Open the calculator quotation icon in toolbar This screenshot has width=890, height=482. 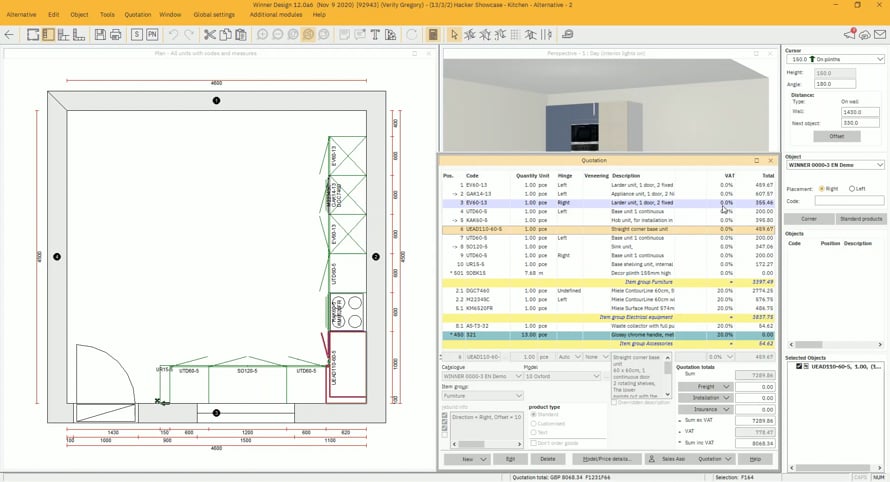[x=433, y=35]
